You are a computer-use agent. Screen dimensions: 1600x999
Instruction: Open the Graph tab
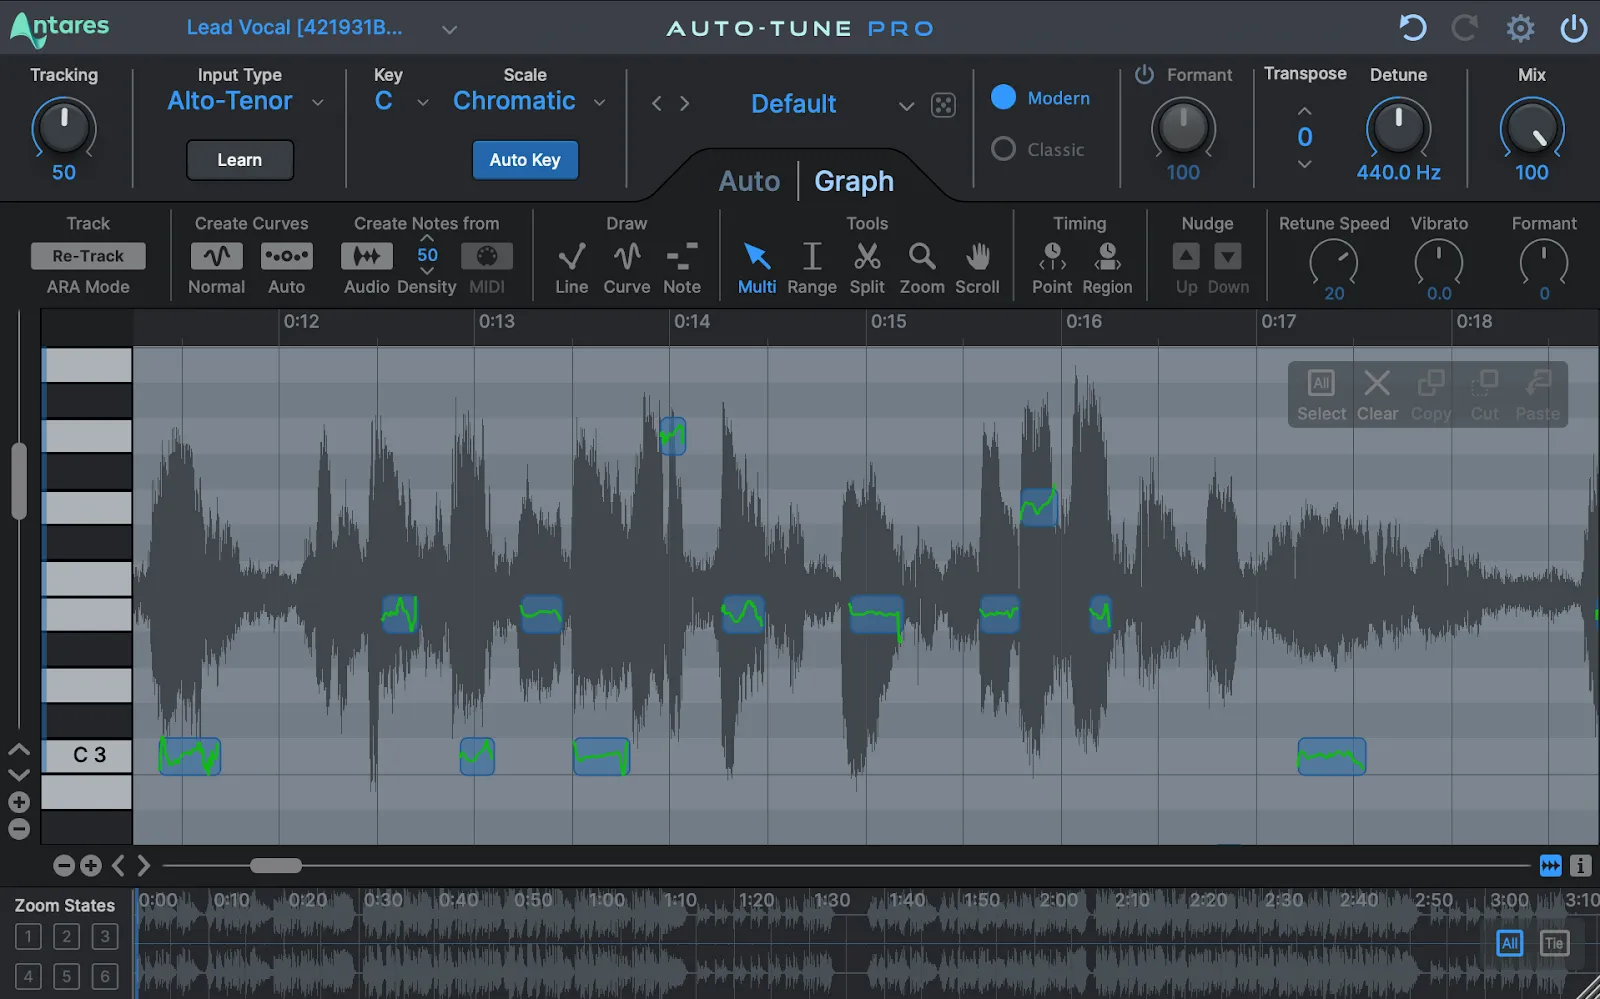(x=853, y=180)
